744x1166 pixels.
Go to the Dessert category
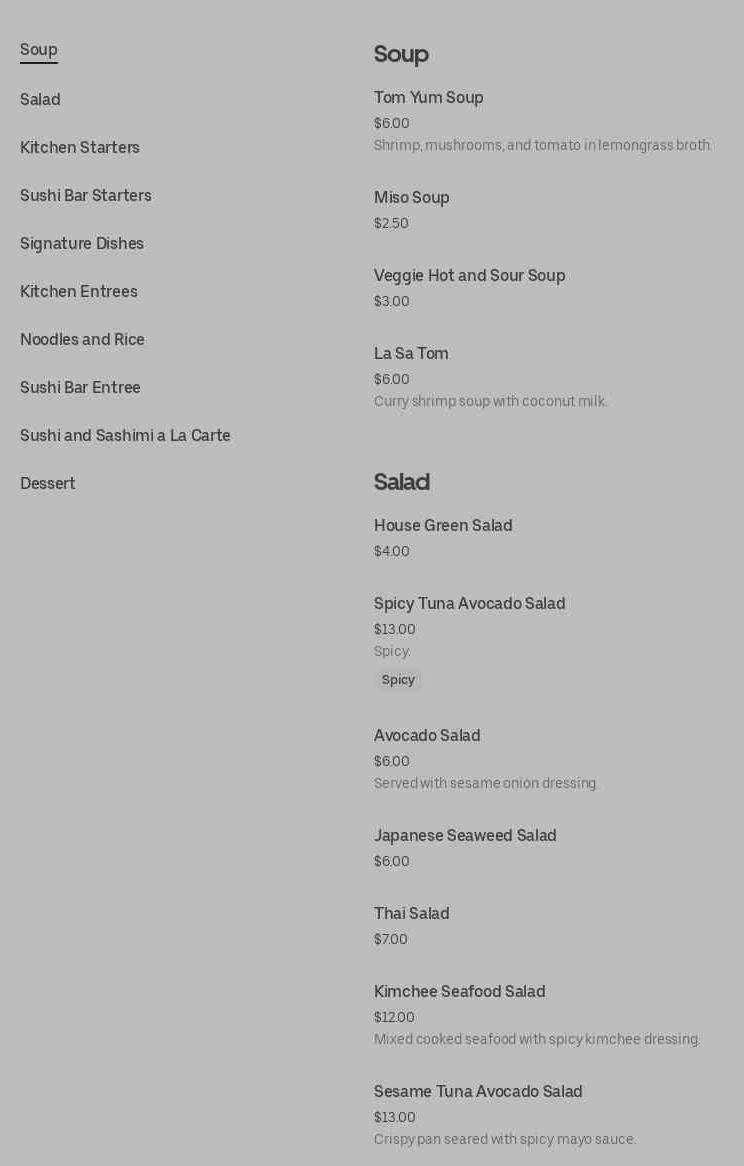48,484
